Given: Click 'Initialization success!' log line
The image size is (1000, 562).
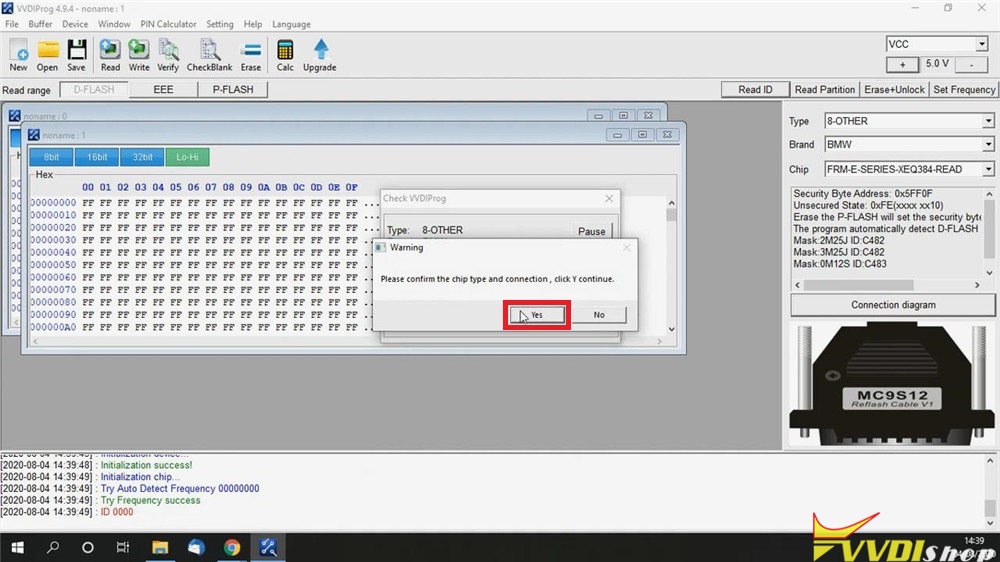Looking at the screenshot, I should [x=146, y=466].
